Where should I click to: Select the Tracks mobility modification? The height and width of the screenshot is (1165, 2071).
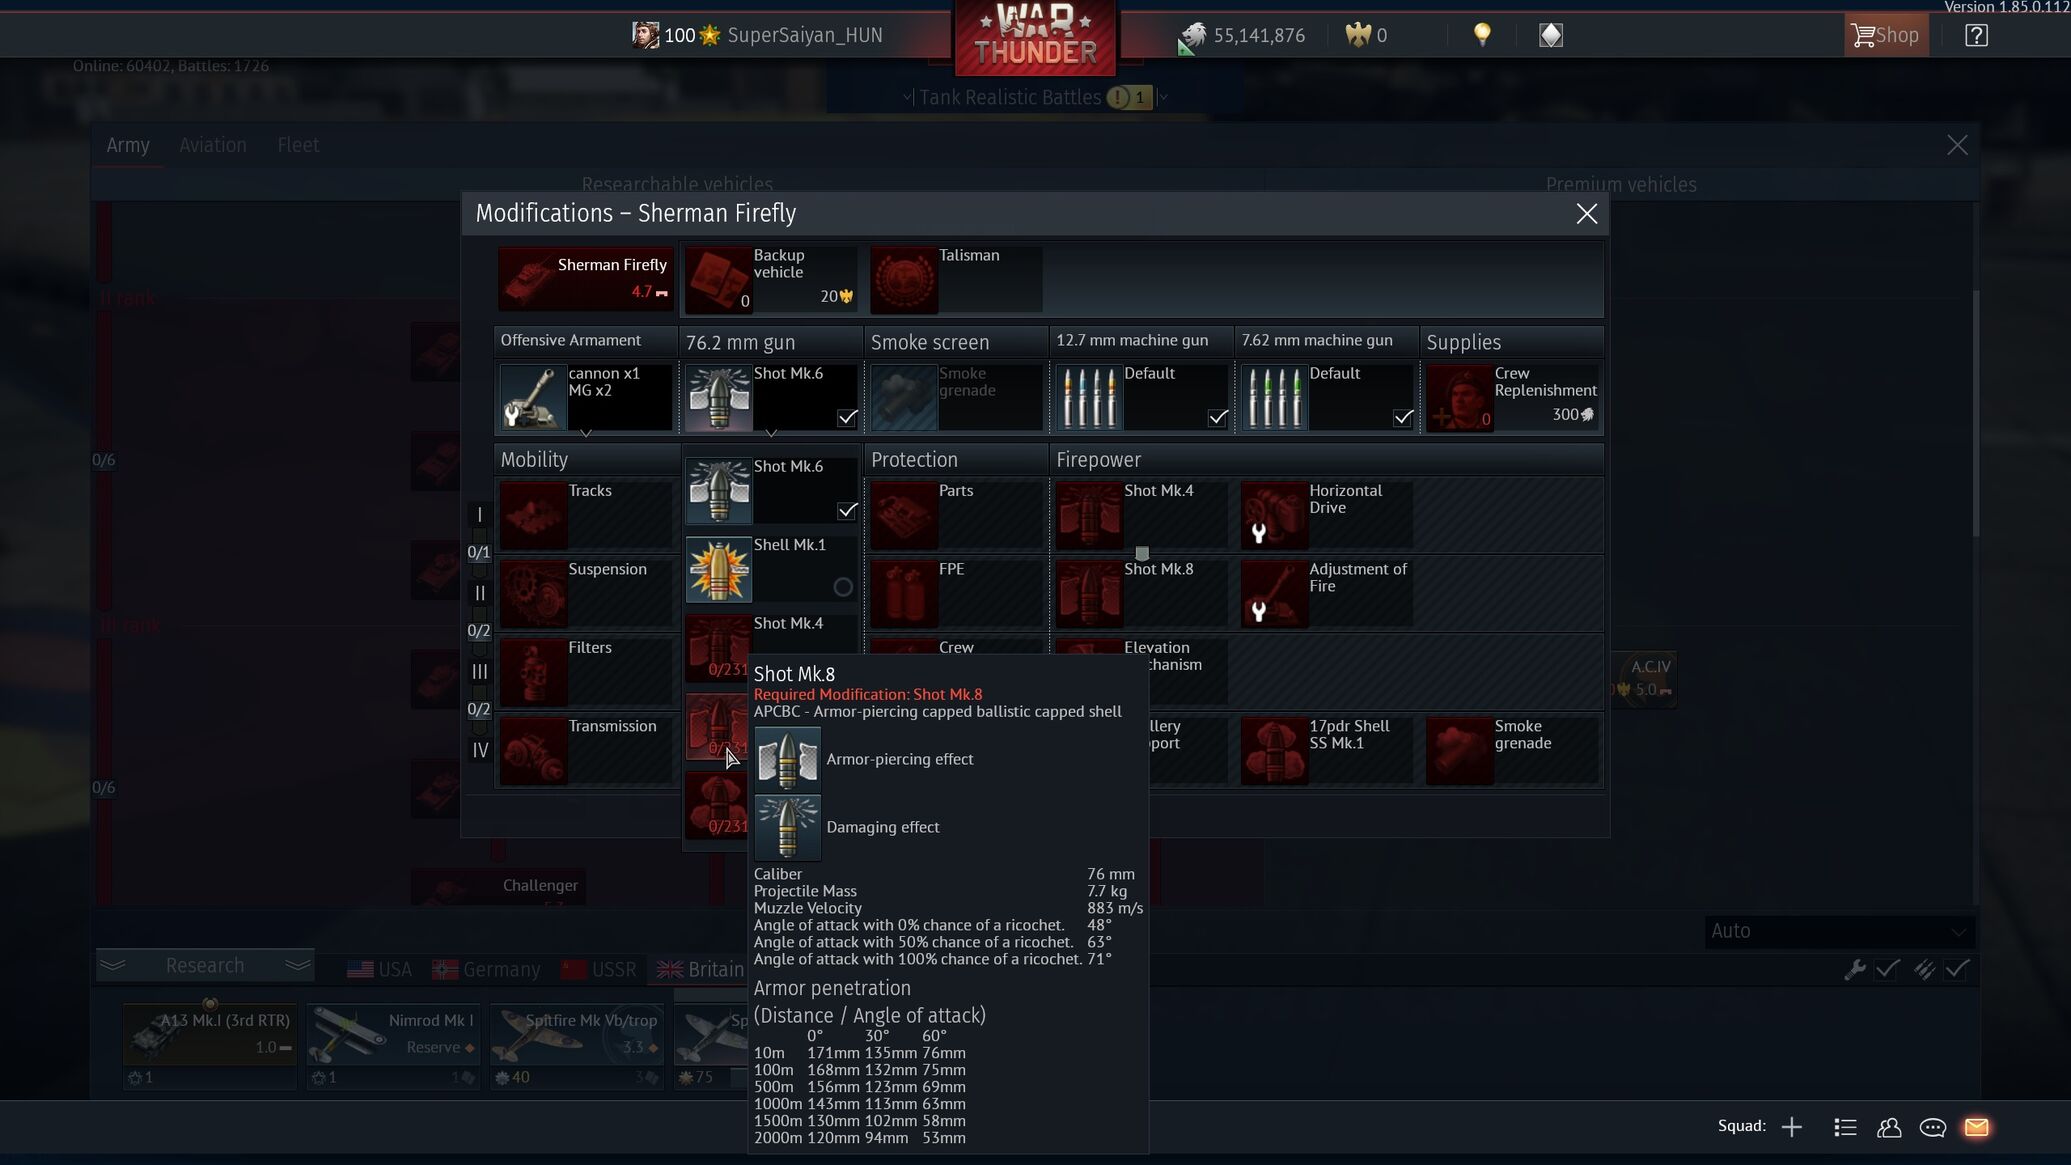tap(586, 515)
